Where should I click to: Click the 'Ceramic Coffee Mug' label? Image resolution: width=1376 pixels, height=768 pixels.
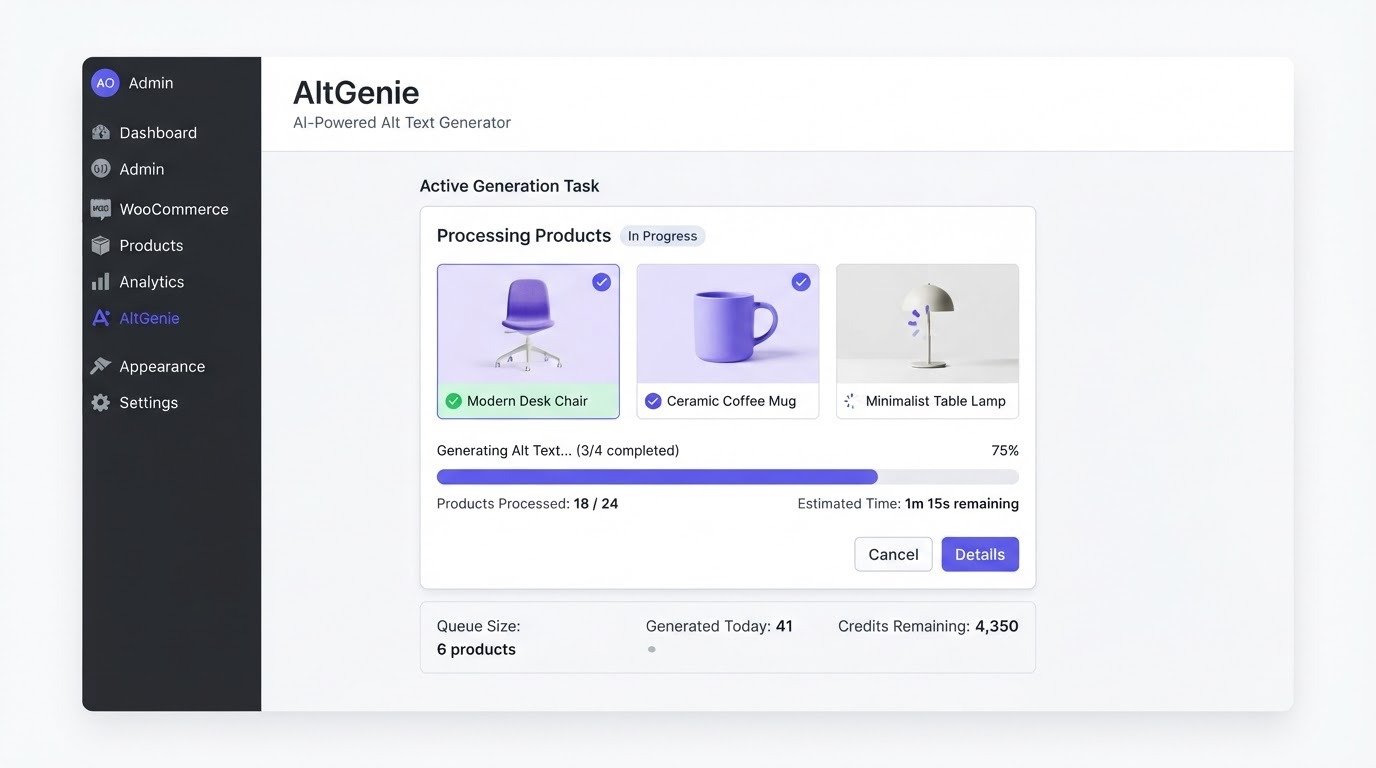[731, 401]
